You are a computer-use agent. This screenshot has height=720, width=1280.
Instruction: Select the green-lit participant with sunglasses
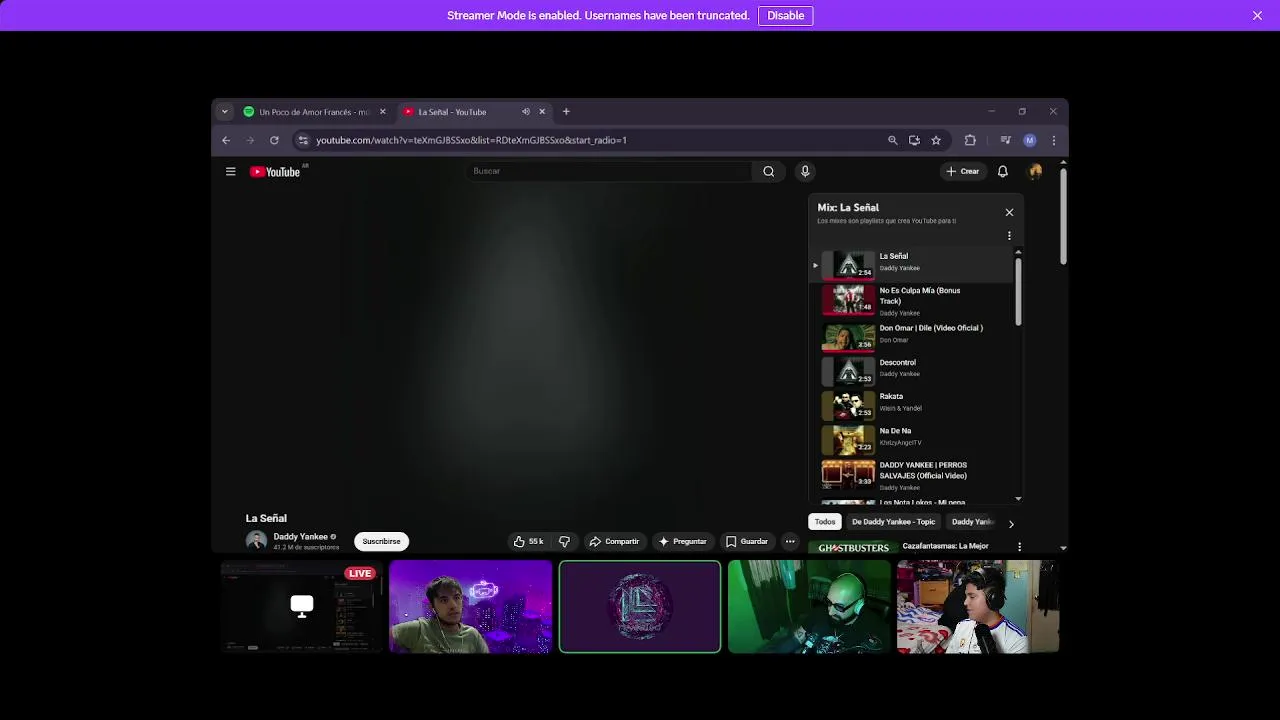click(x=809, y=606)
